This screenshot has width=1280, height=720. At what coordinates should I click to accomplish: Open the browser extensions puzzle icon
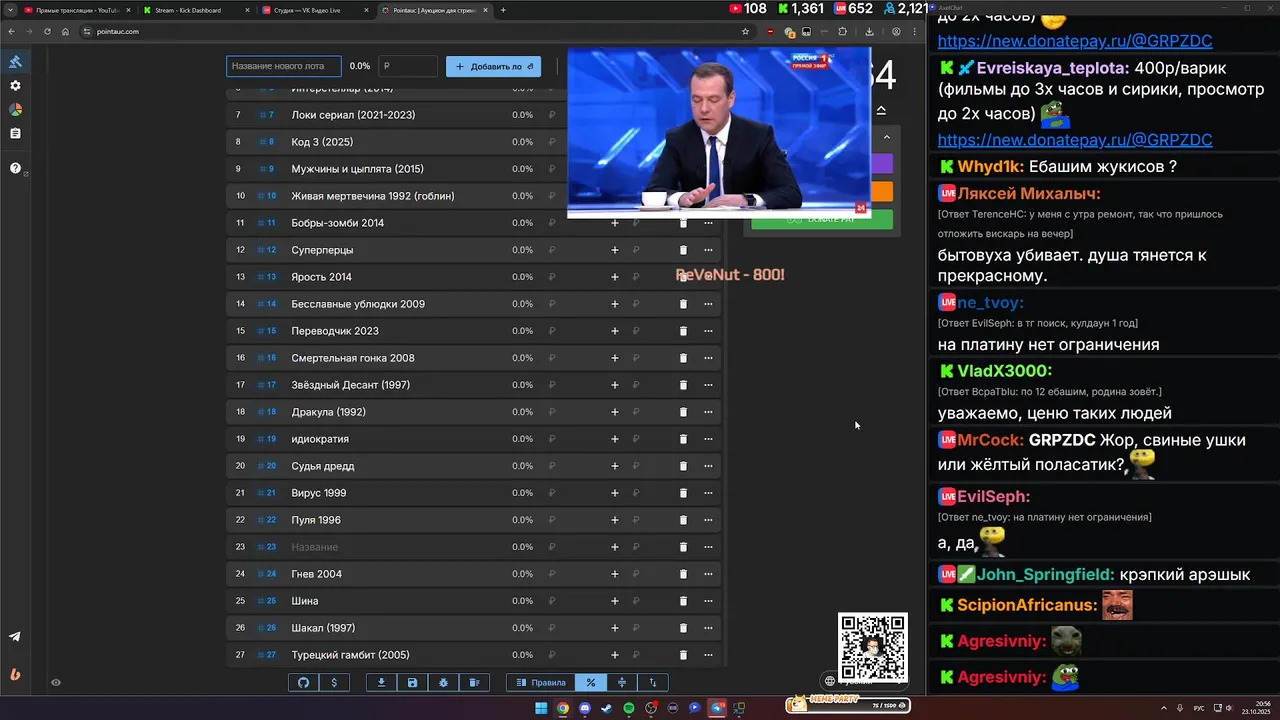point(842,31)
